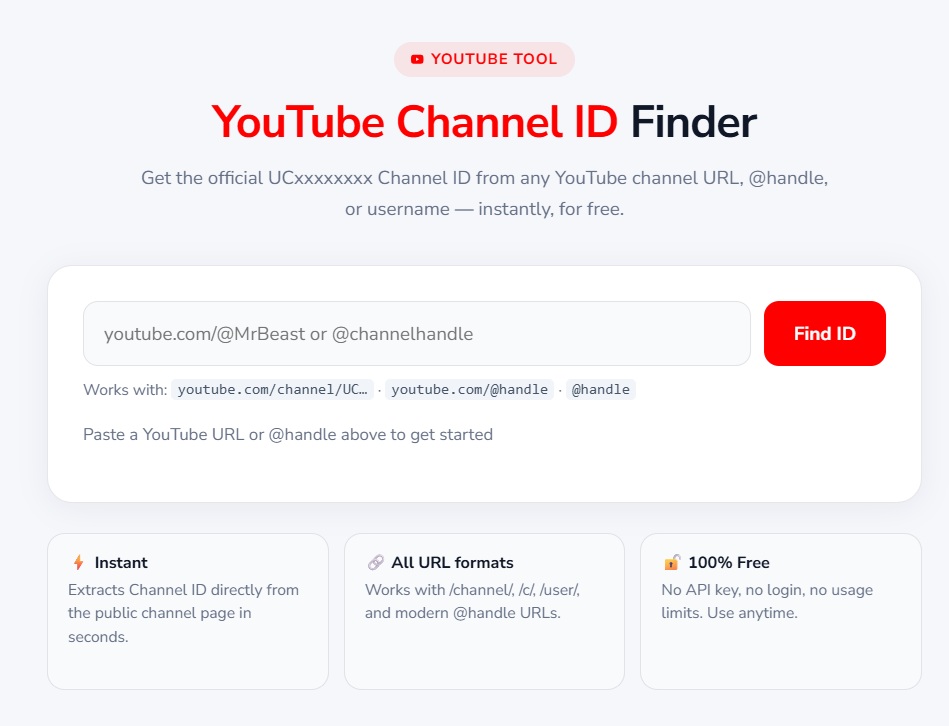Click the 100% Free card title

729,563
